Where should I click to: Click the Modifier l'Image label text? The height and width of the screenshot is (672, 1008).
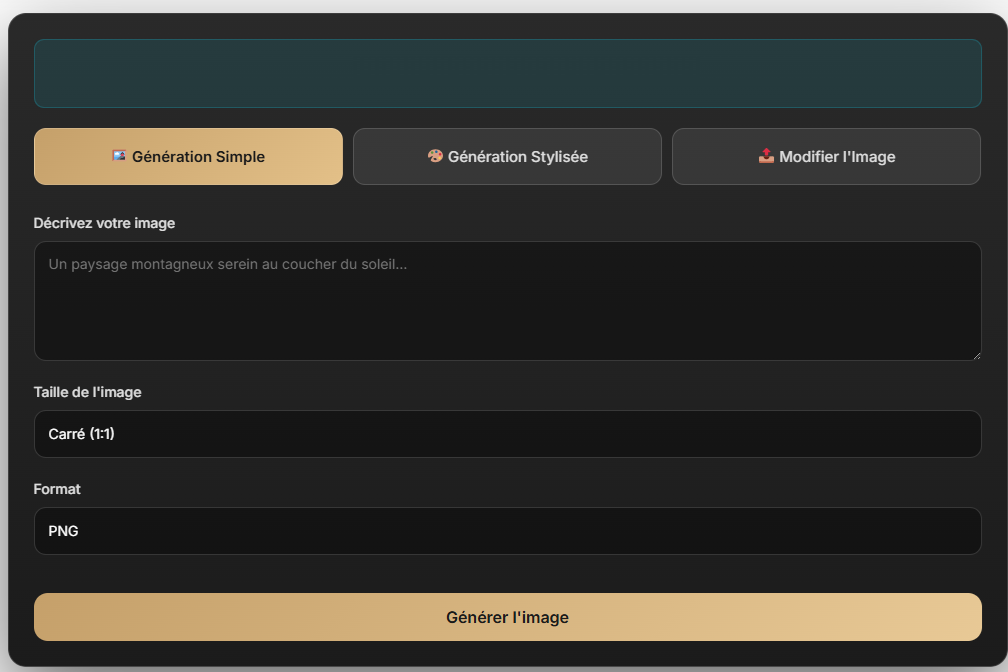[837, 157]
